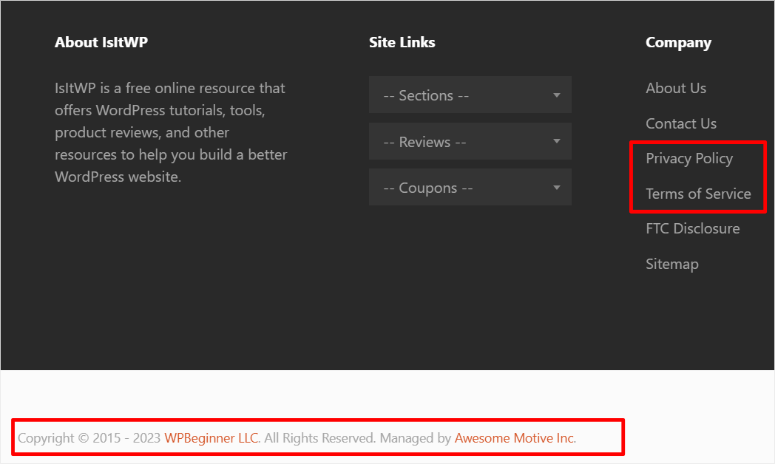Visit the Awesome Motive Inc. link
775x464 pixels.
[x=515, y=438]
